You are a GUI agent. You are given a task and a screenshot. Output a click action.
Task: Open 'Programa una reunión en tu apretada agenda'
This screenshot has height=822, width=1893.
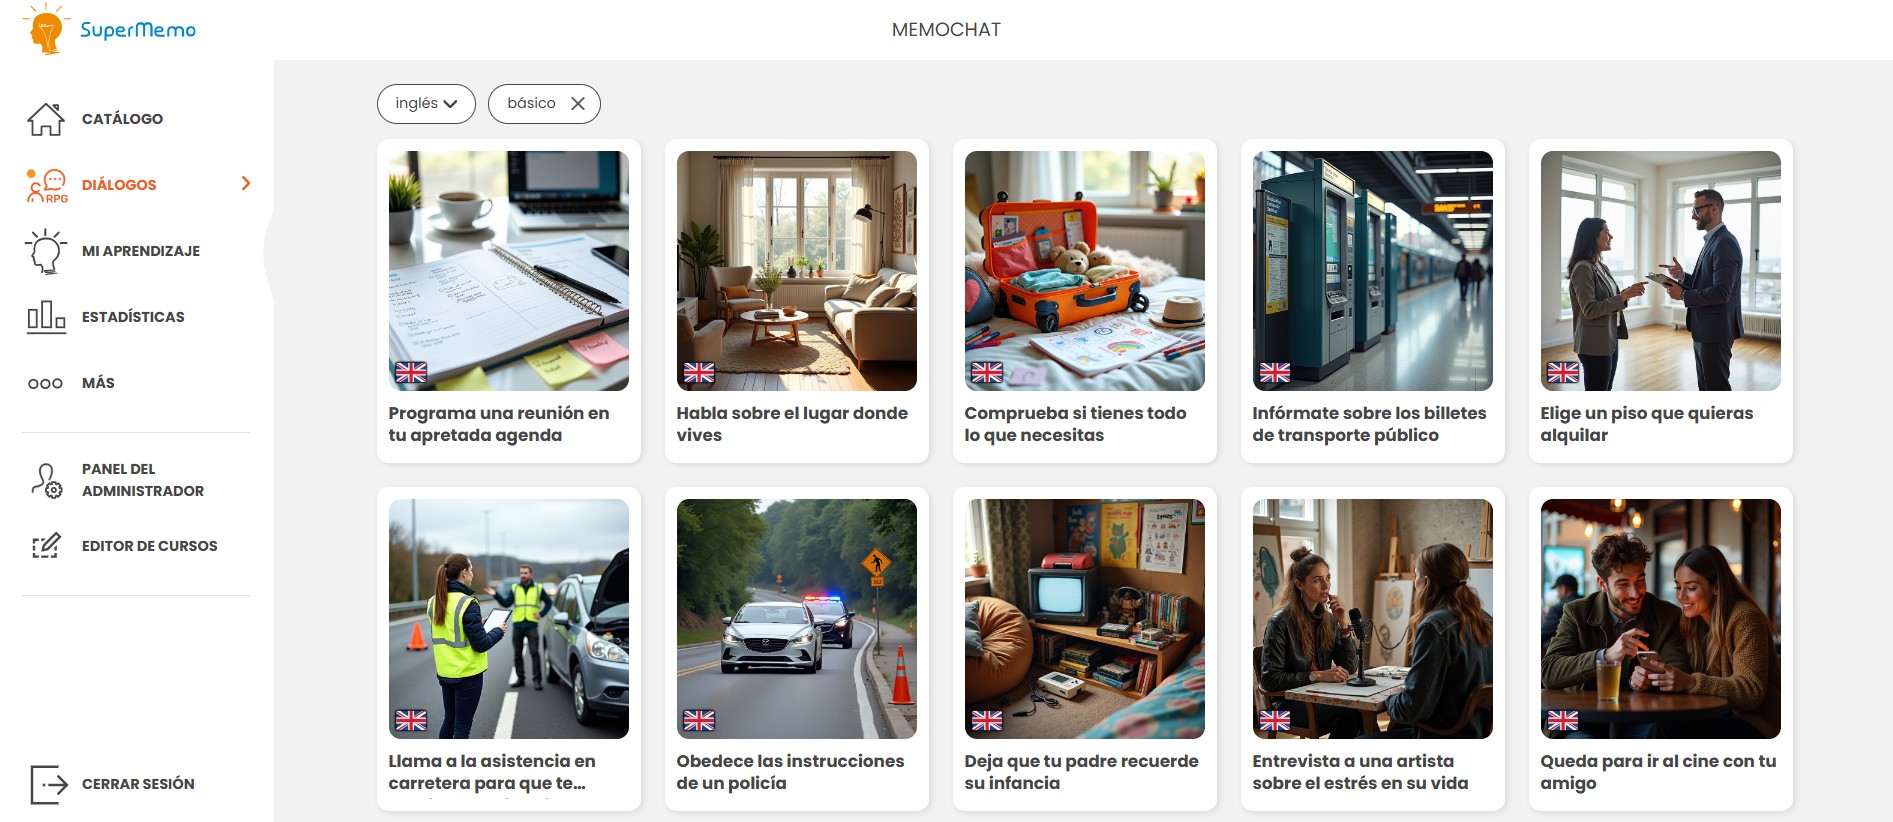pos(509,301)
